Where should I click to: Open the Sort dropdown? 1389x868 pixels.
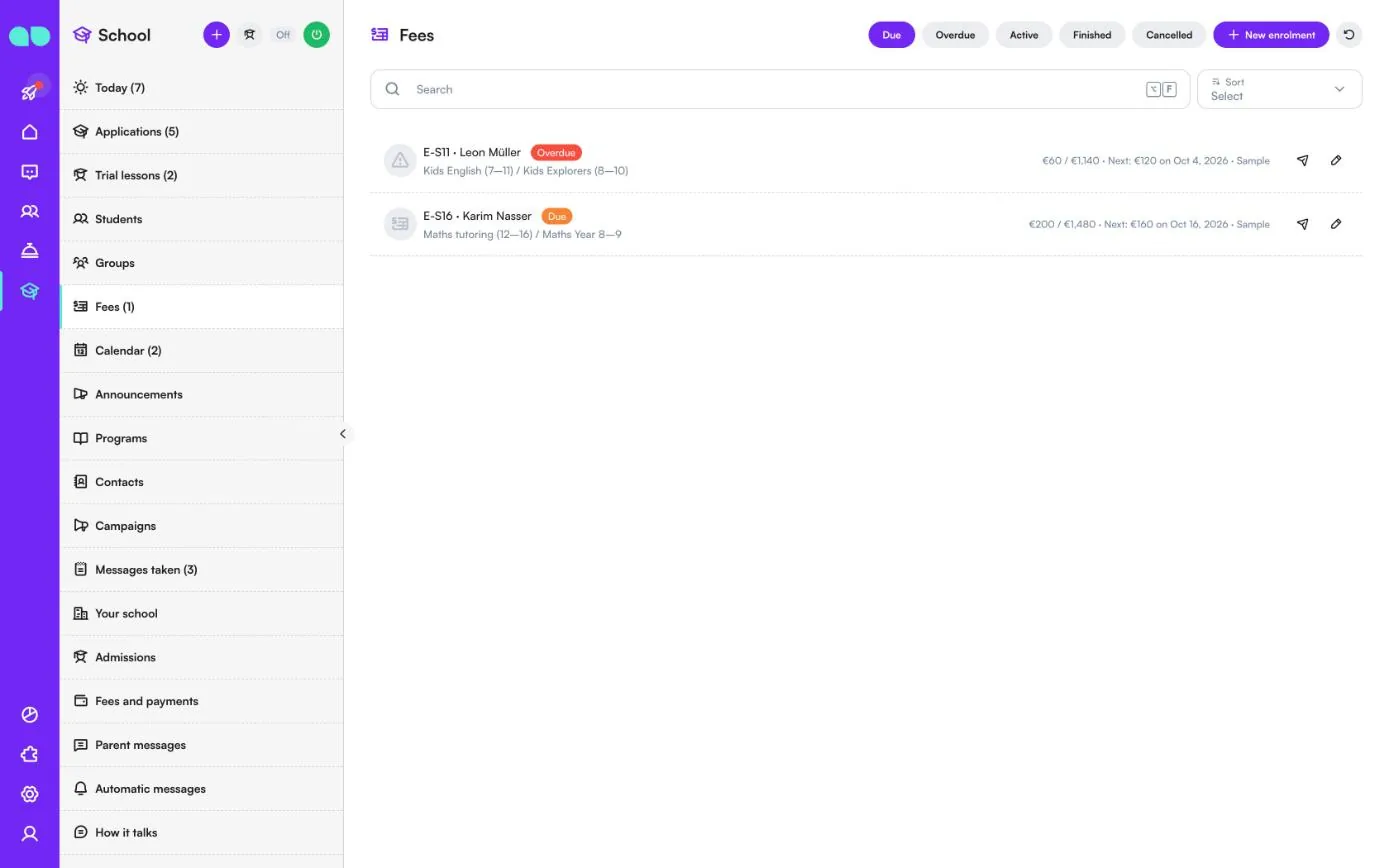[1279, 89]
